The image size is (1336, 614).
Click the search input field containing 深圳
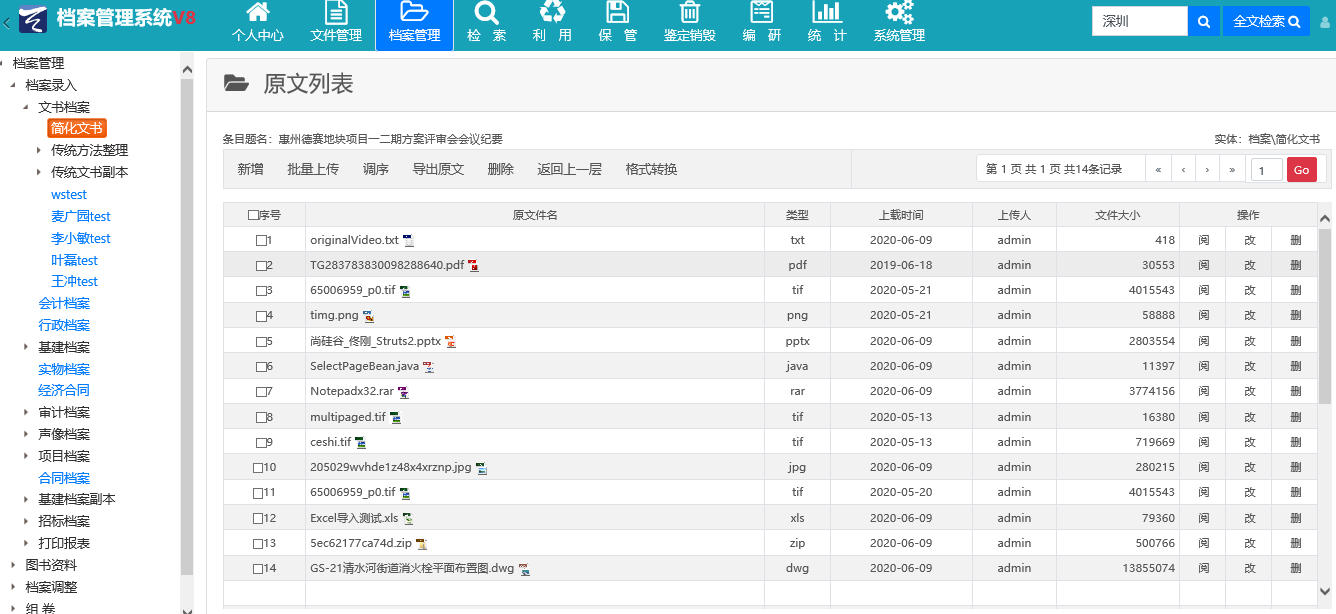click(1139, 21)
